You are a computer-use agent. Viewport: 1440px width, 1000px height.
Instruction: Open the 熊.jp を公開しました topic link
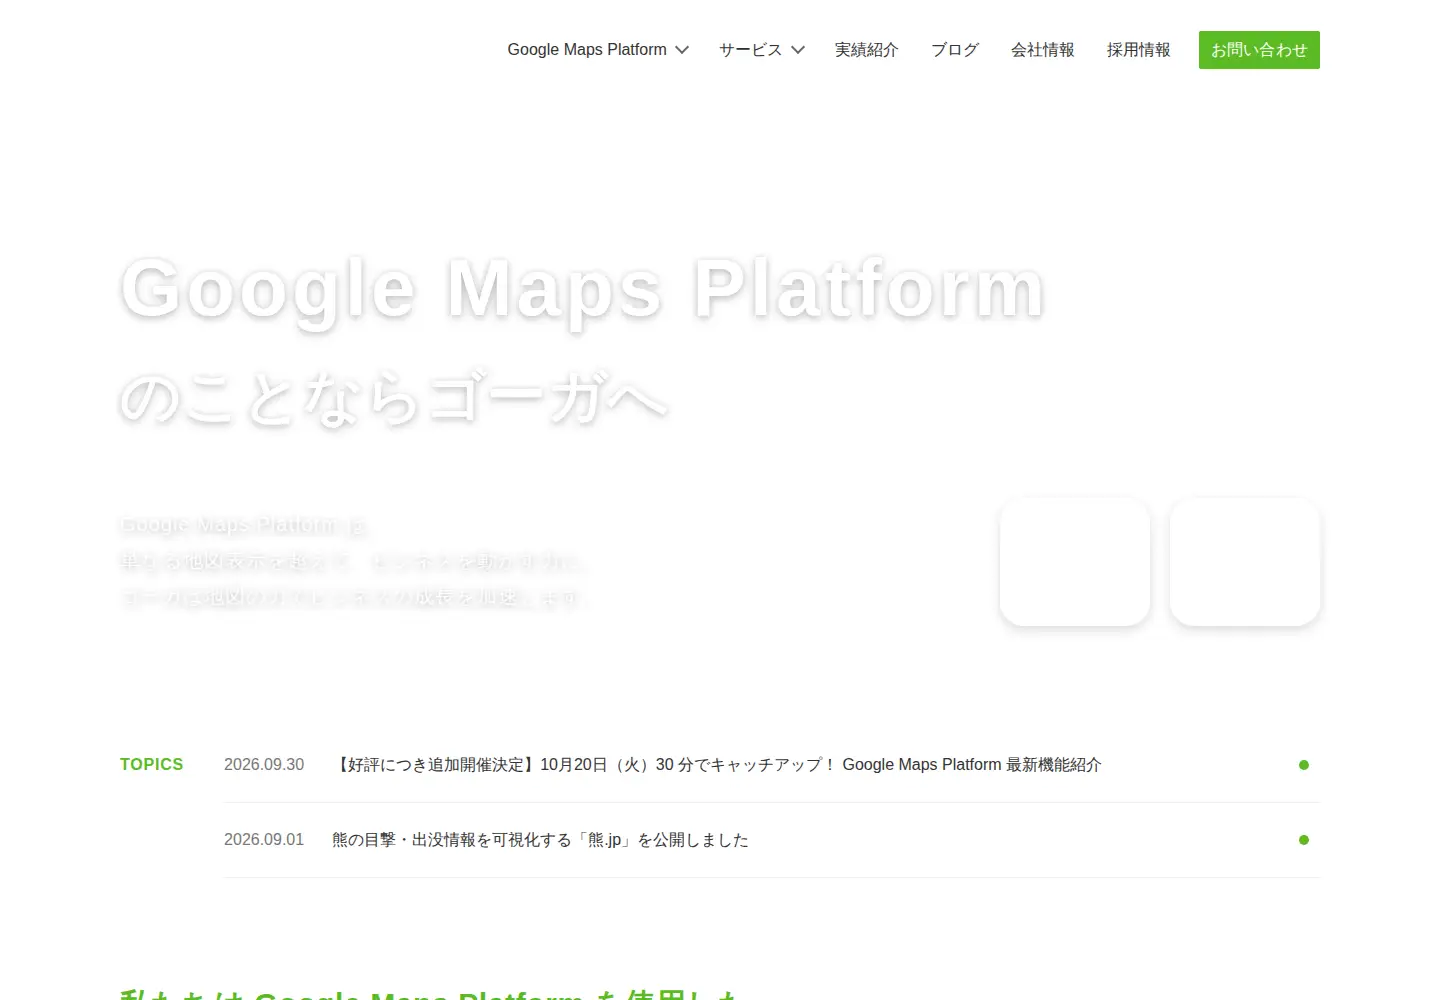tap(540, 840)
